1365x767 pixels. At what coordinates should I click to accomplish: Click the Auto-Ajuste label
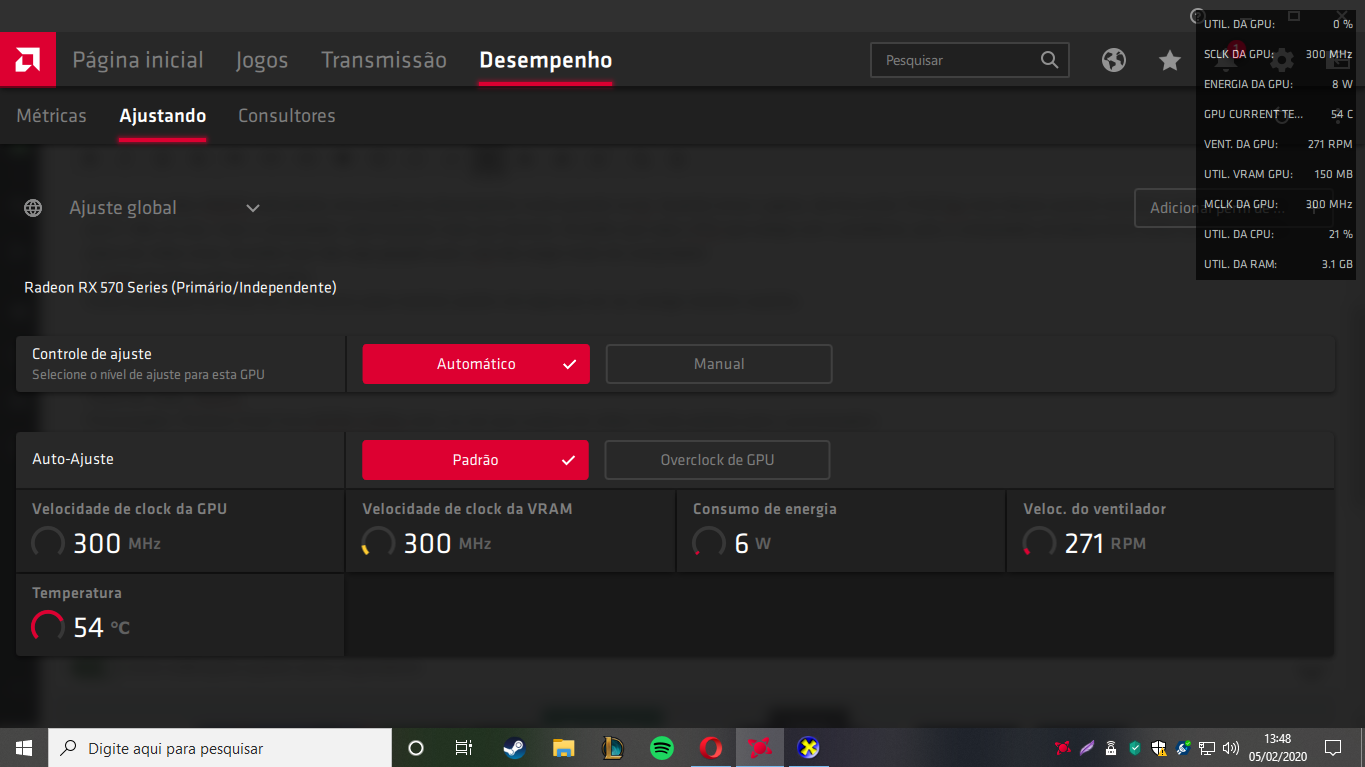click(x=73, y=460)
